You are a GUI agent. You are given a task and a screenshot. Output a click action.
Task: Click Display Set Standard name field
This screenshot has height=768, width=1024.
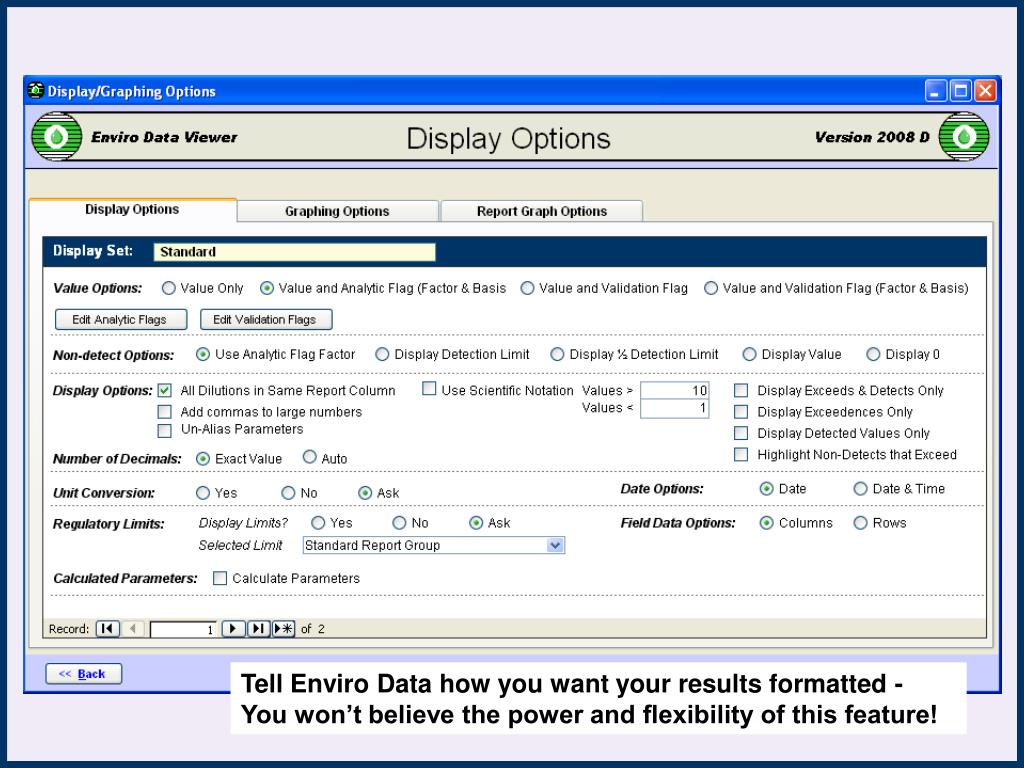coord(295,252)
